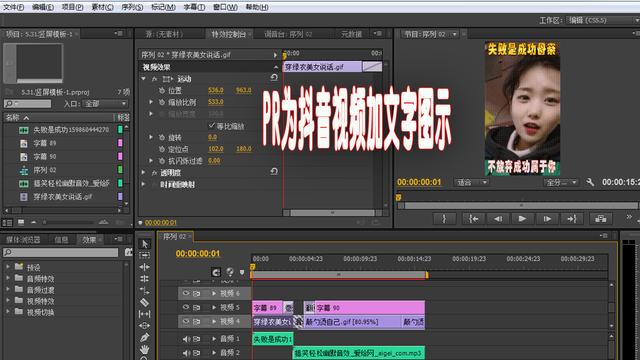
Task: Toggle the timeline Snap magnet icon
Action: (216, 272)
